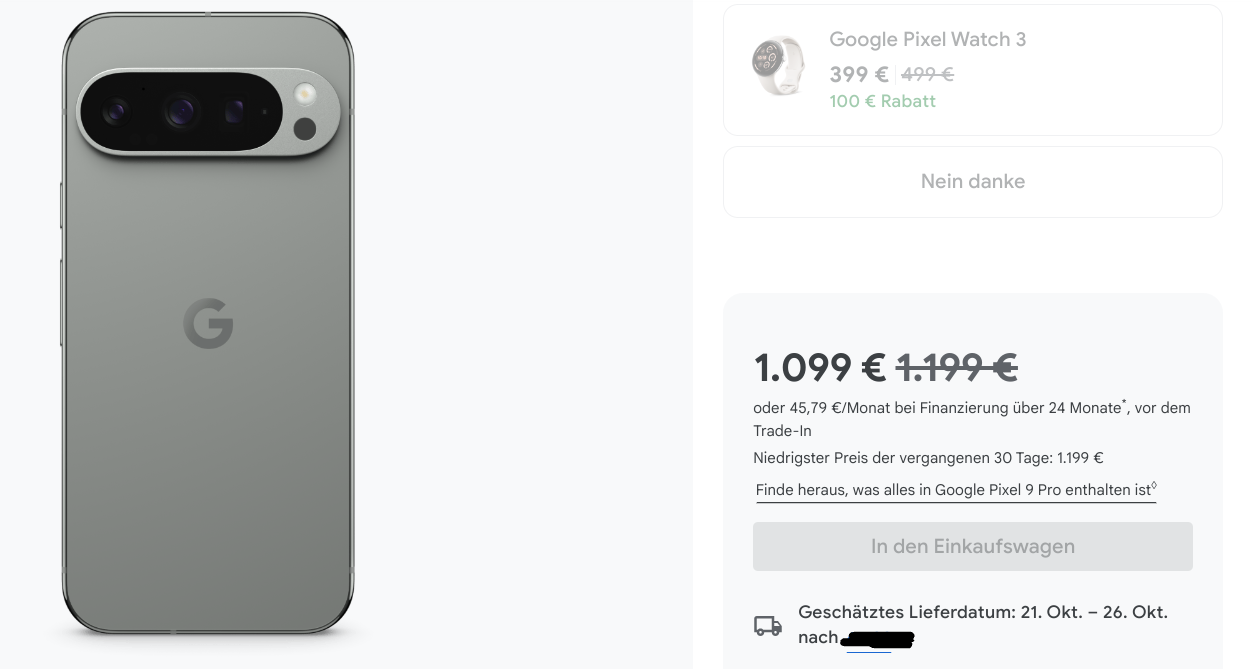This screenshot has width=1252, height=669.
Task: Click the 399 € Pixel Watch price
Action: (x=858, y=75)
